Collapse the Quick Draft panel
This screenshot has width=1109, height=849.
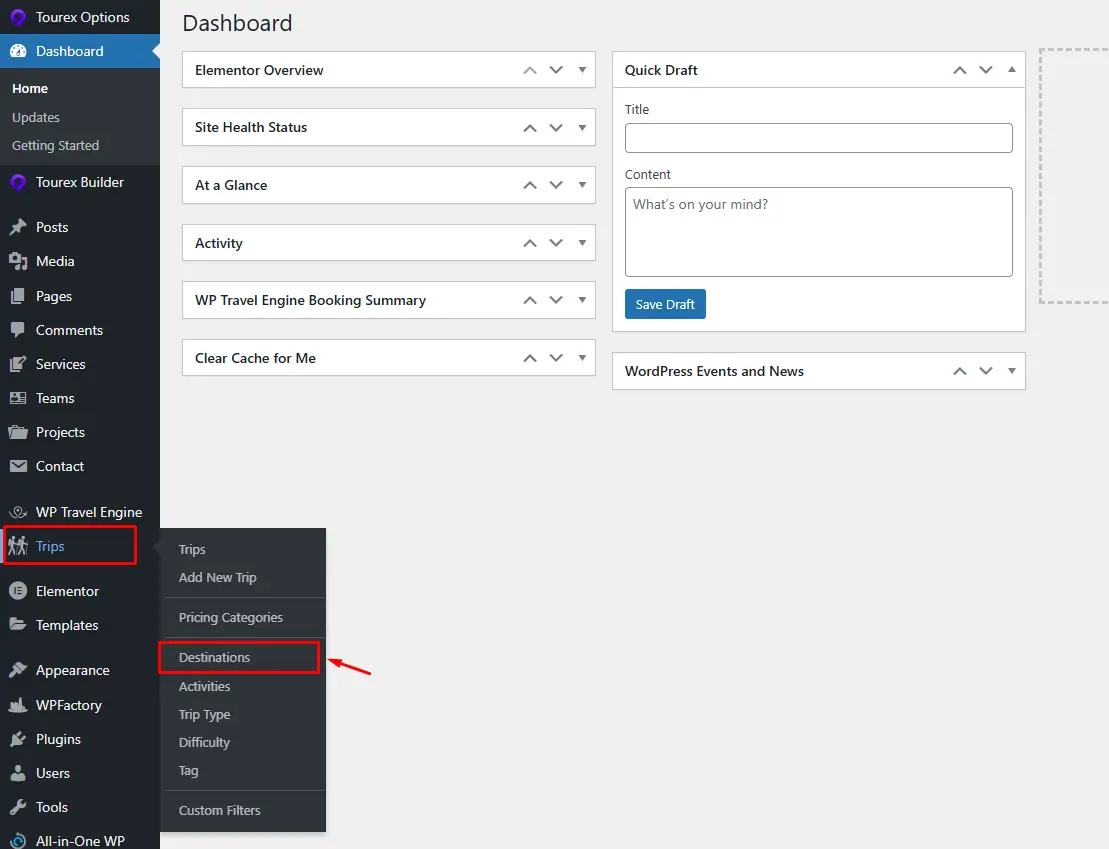click(x=1012, y=70)
